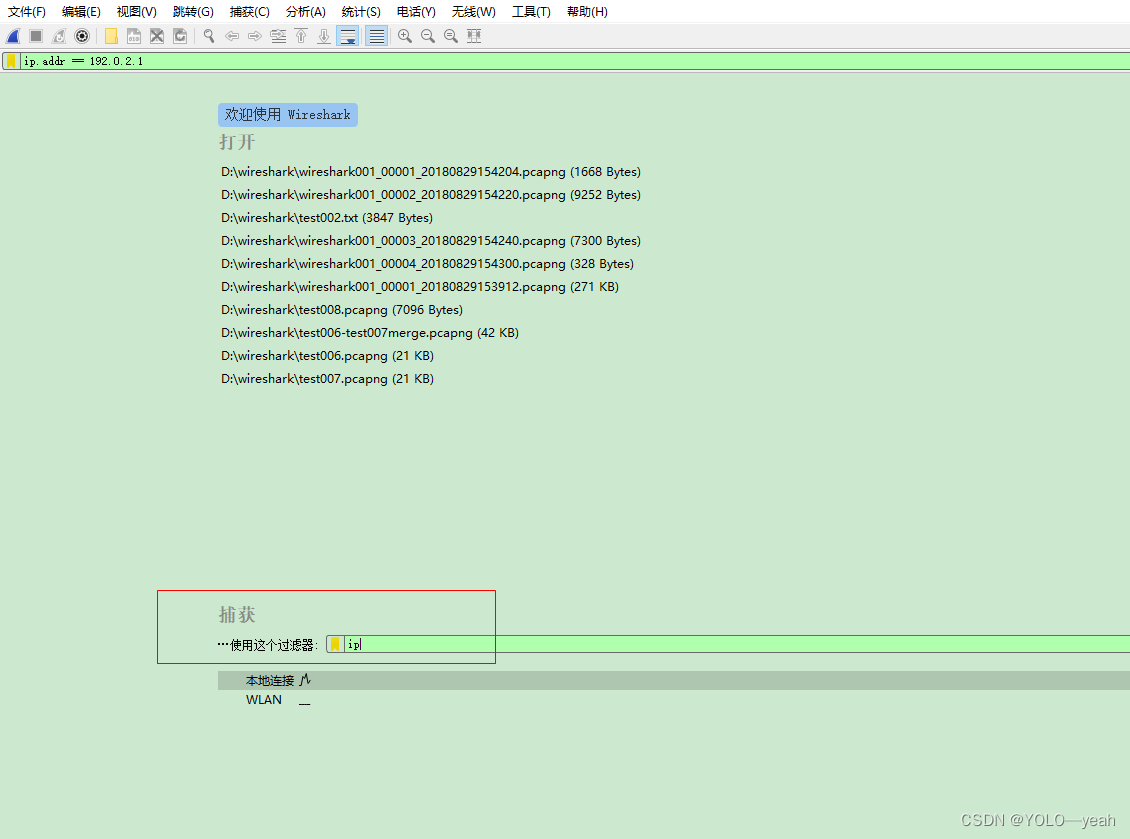Open a capture file via folder icon
The image size is (1130, 839).
(111, 36)
